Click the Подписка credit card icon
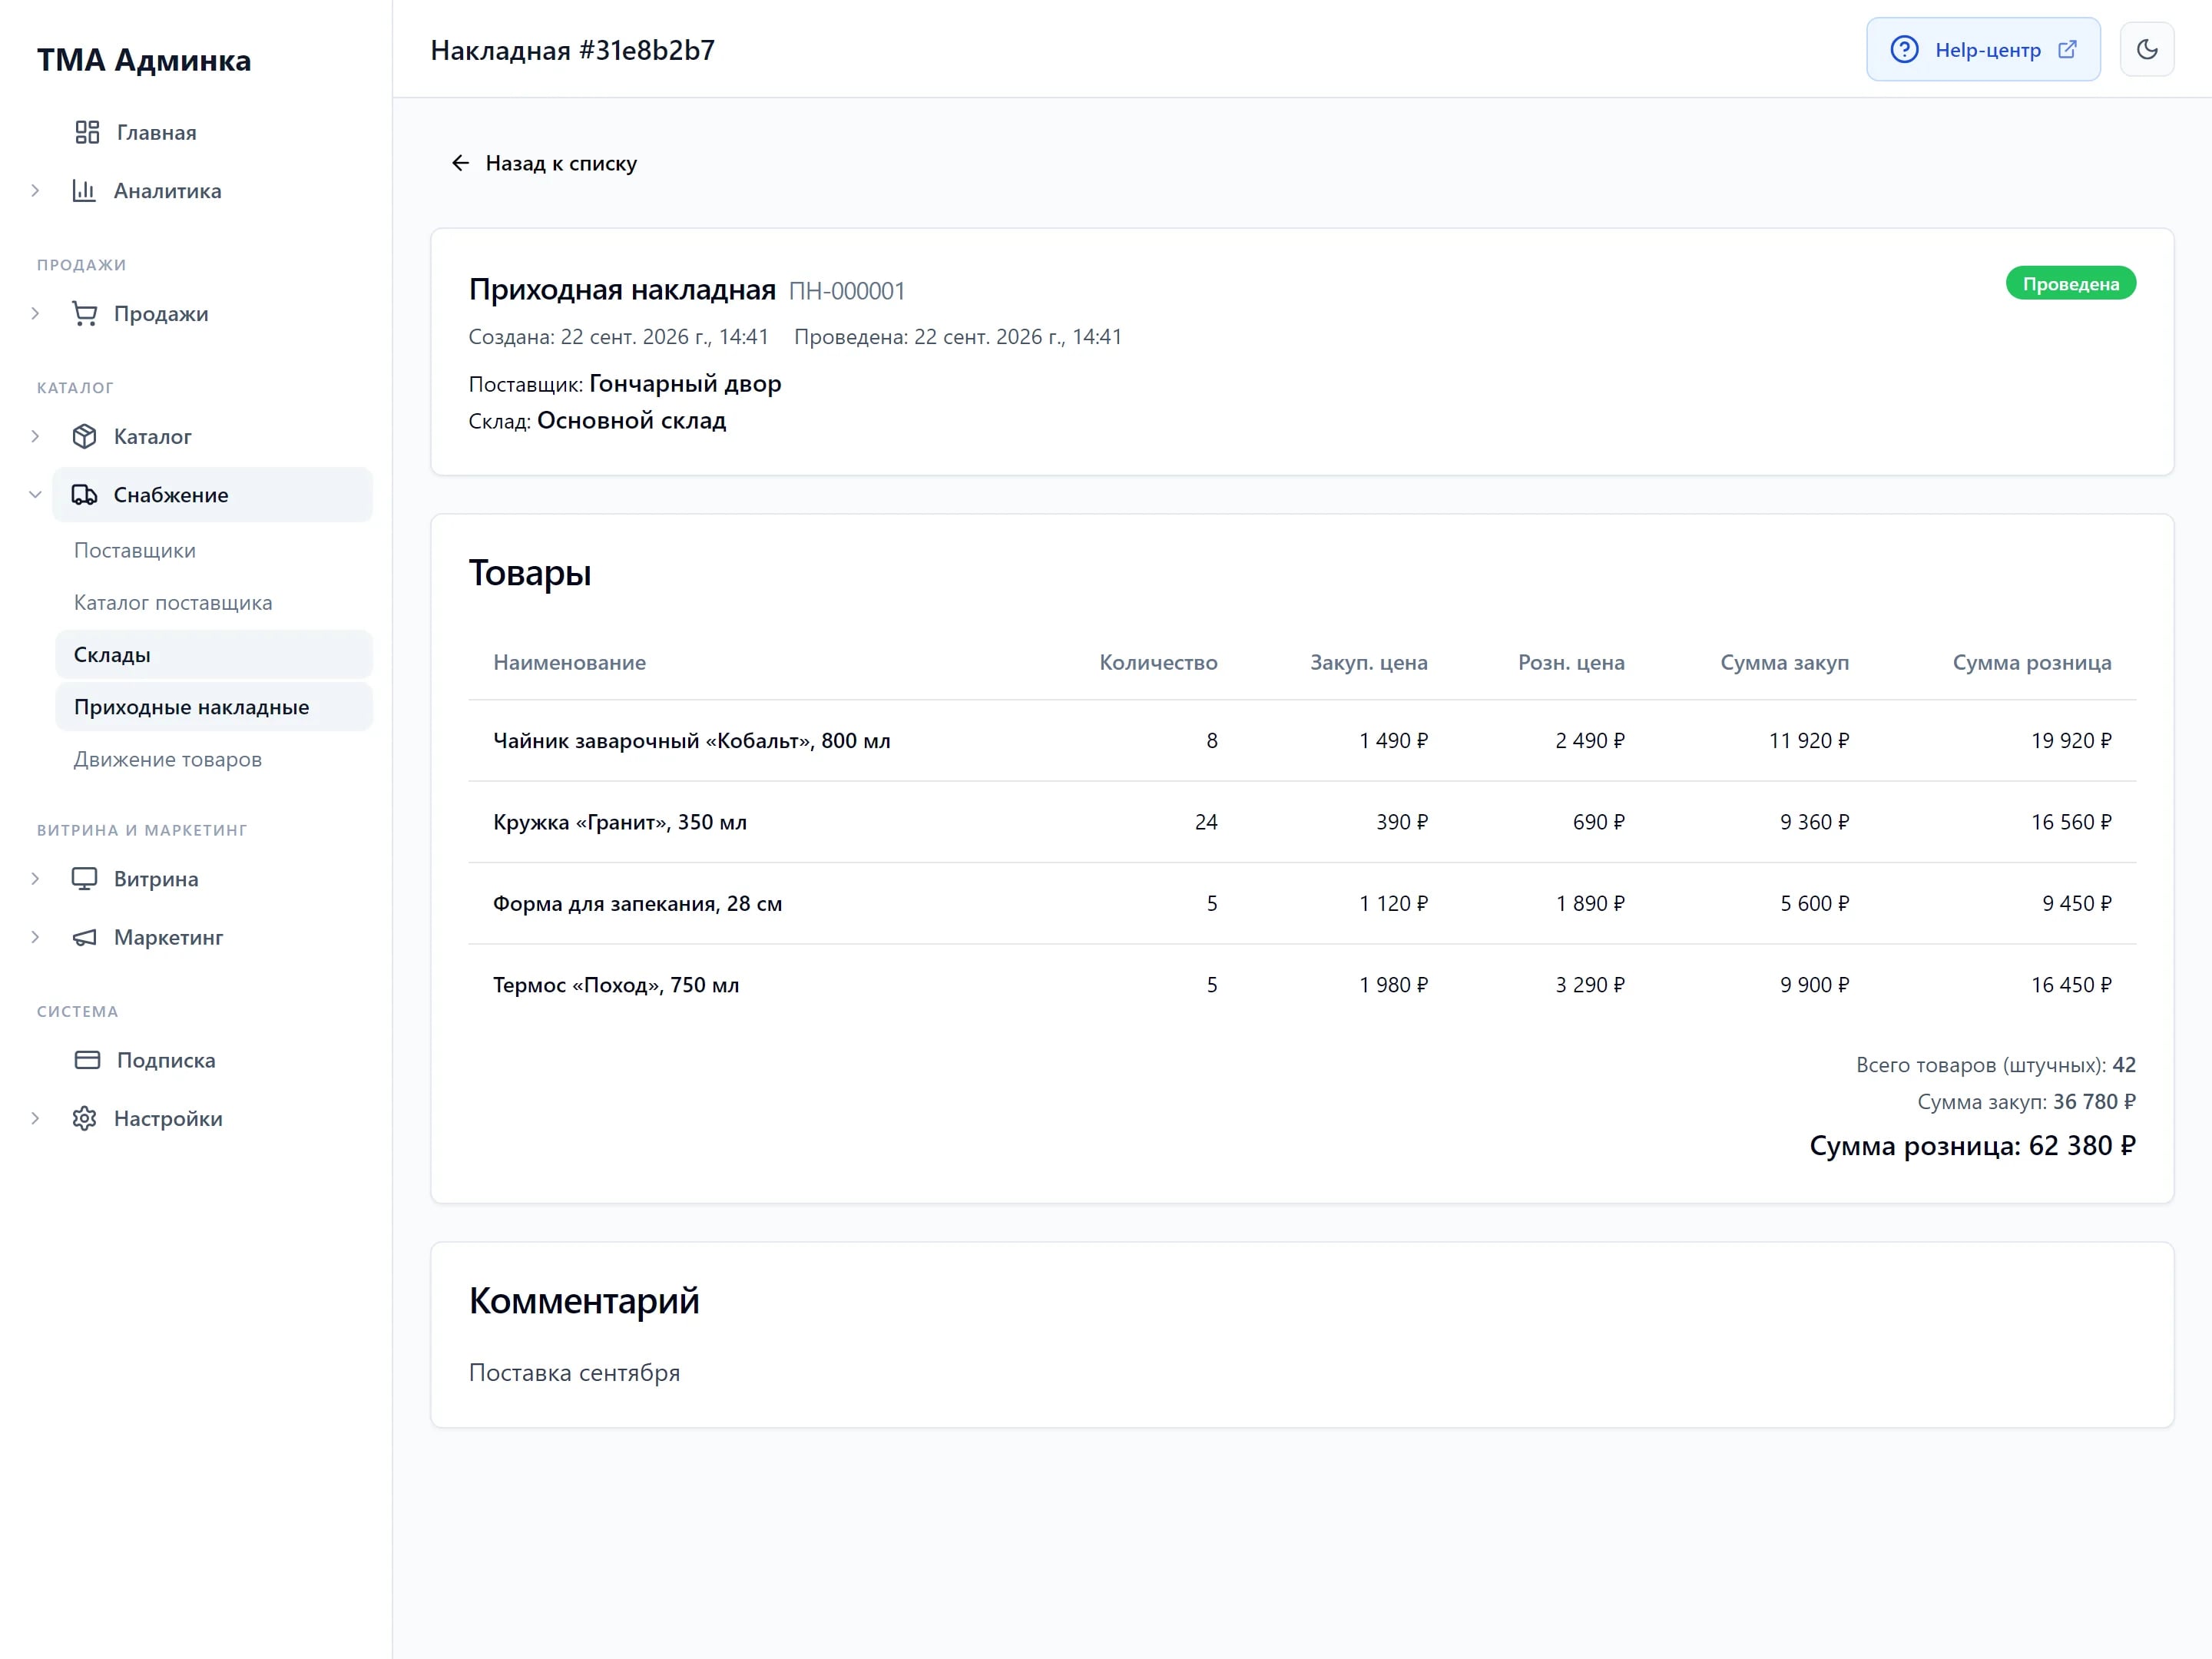Image resolution: width=2212 pixels, height=1659 pixels. tap(87, 1060)
